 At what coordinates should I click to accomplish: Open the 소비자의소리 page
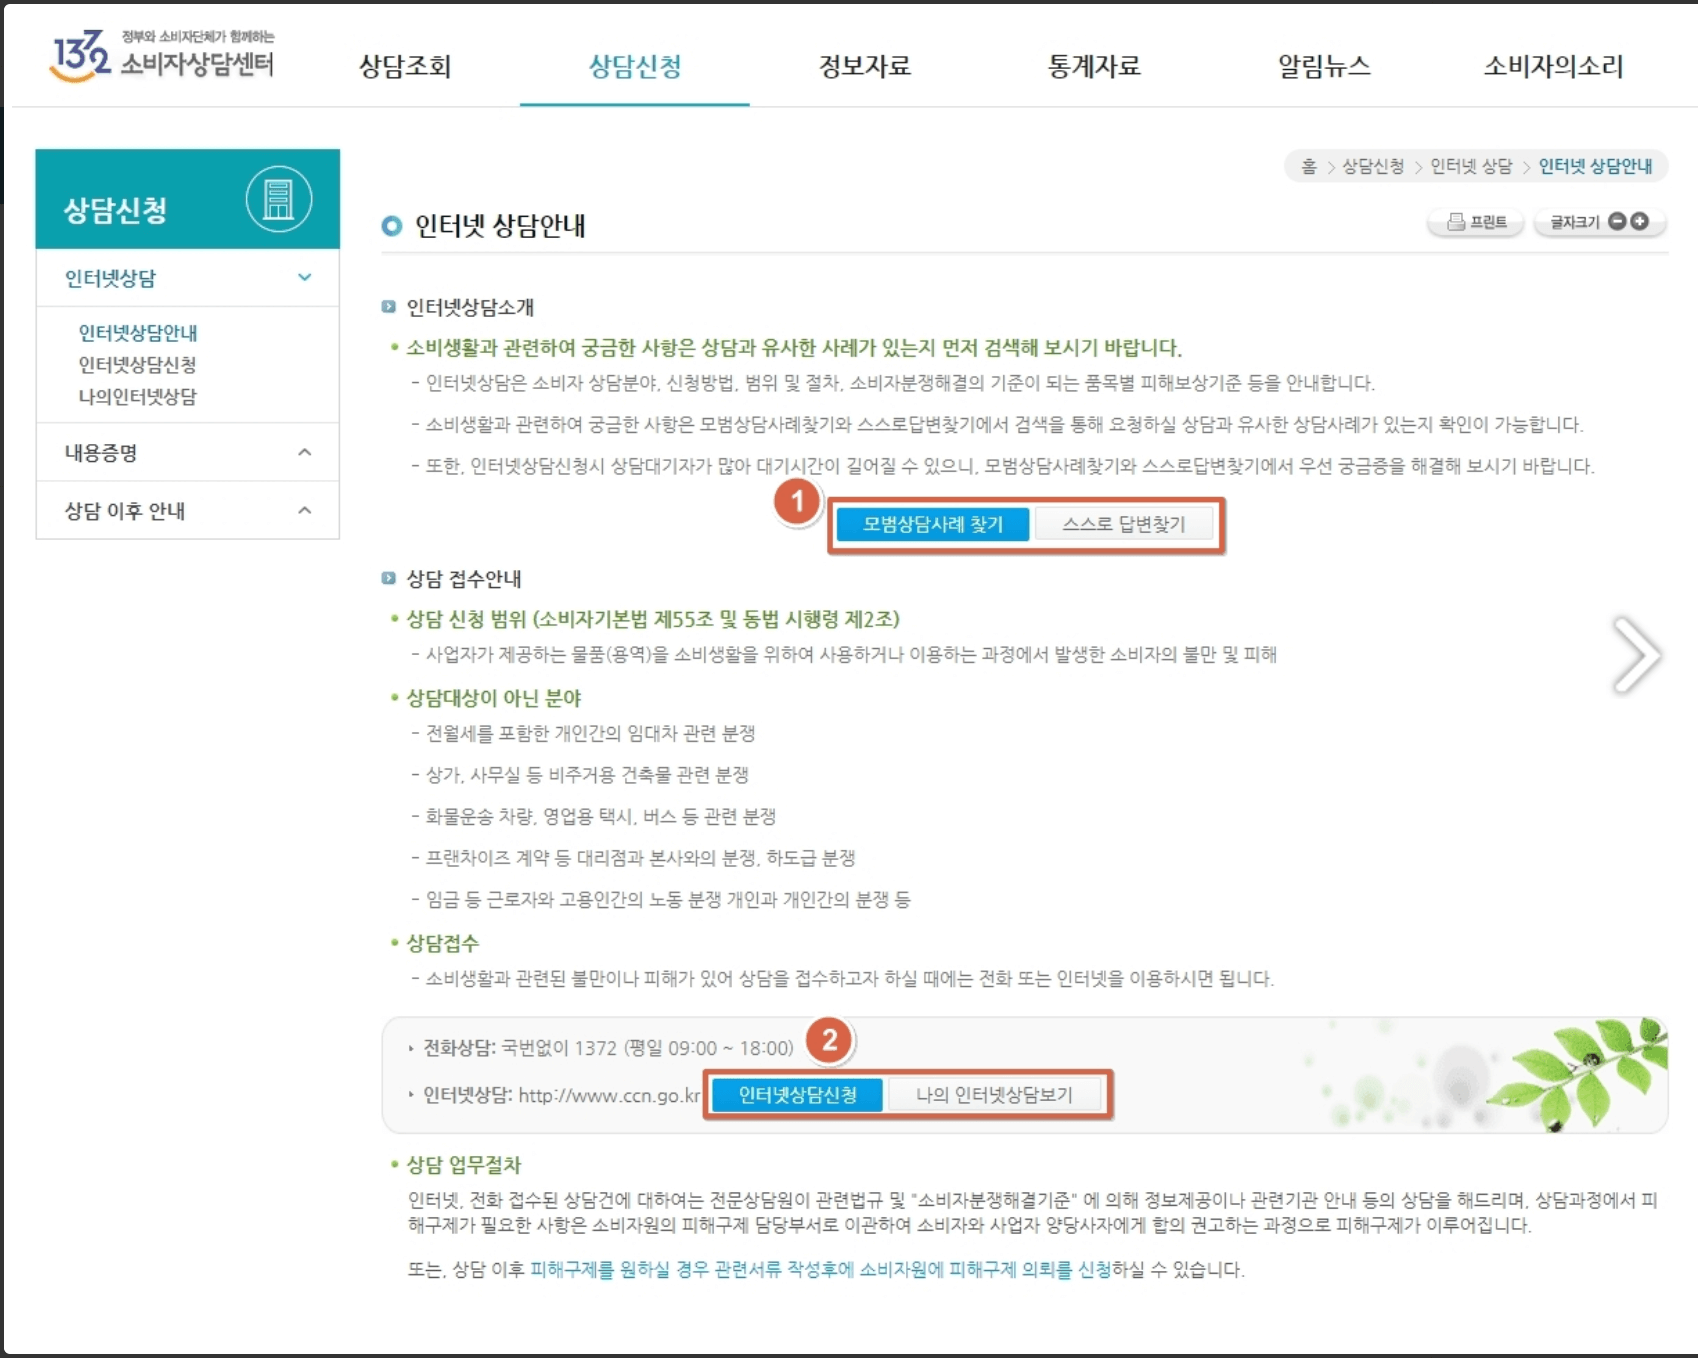point(1554,67)
